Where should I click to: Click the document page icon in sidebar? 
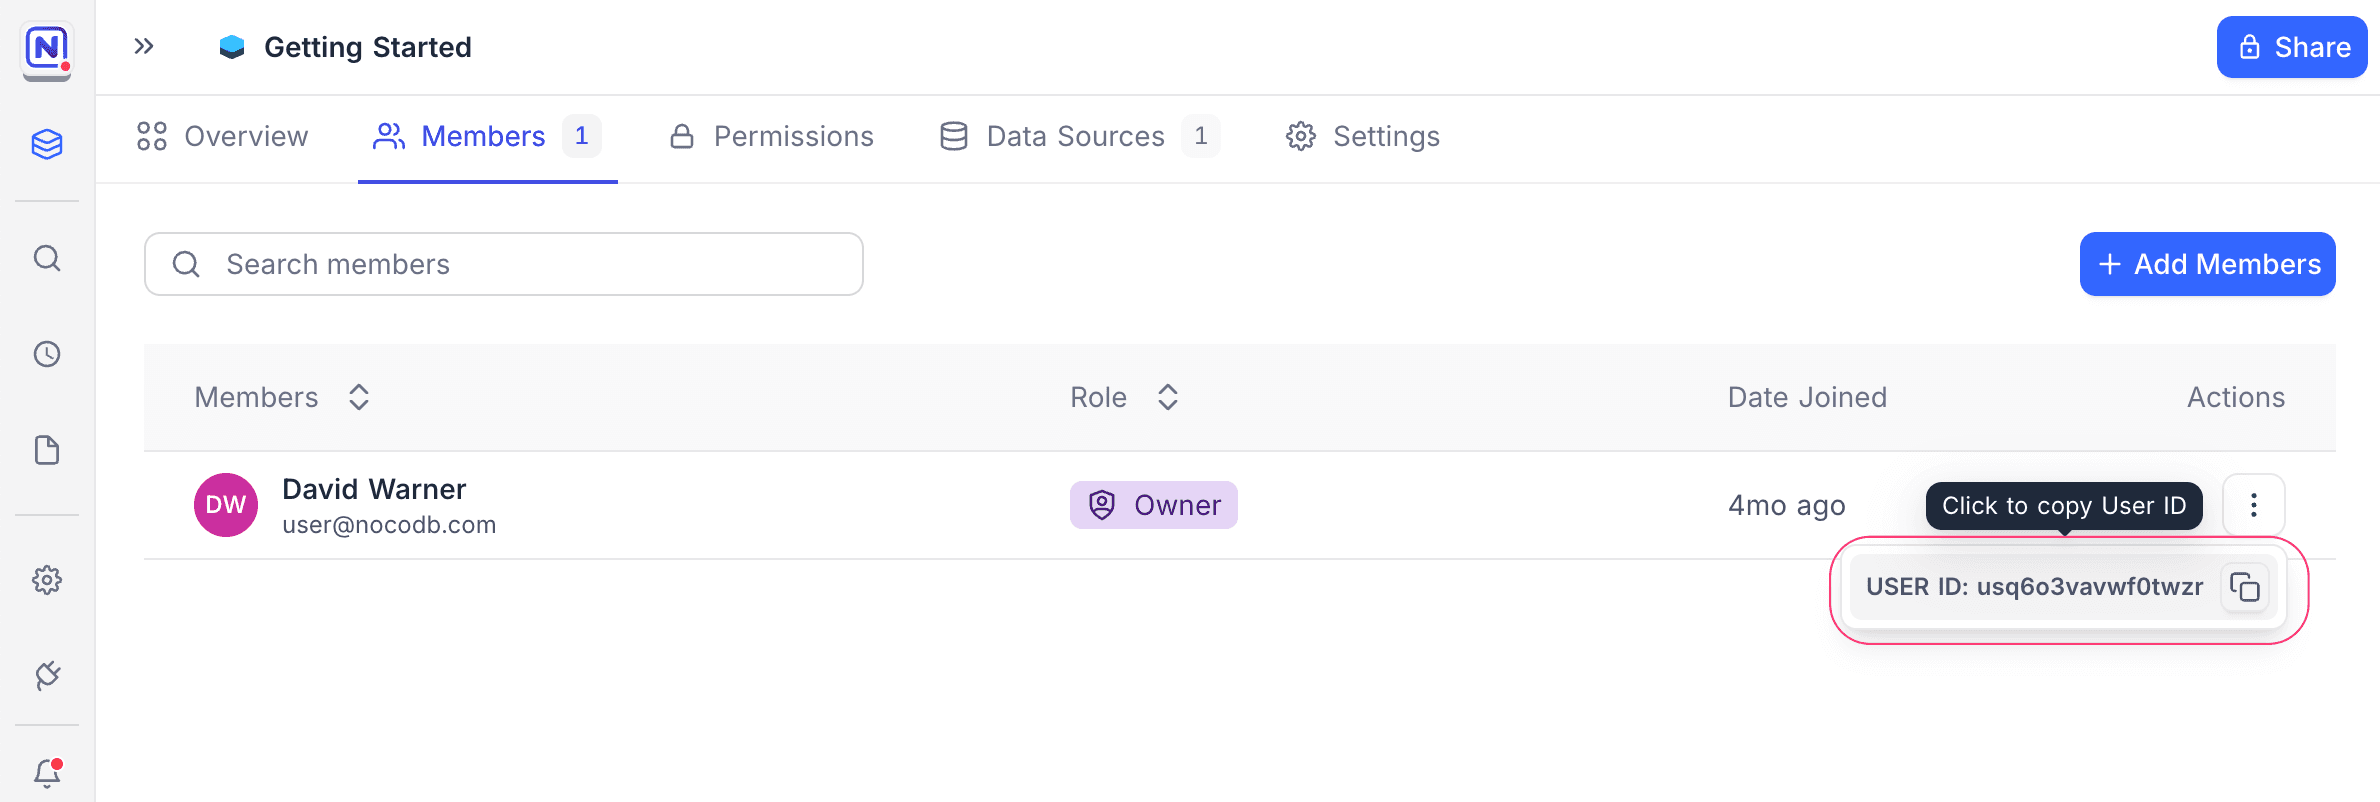pos(47,450)
